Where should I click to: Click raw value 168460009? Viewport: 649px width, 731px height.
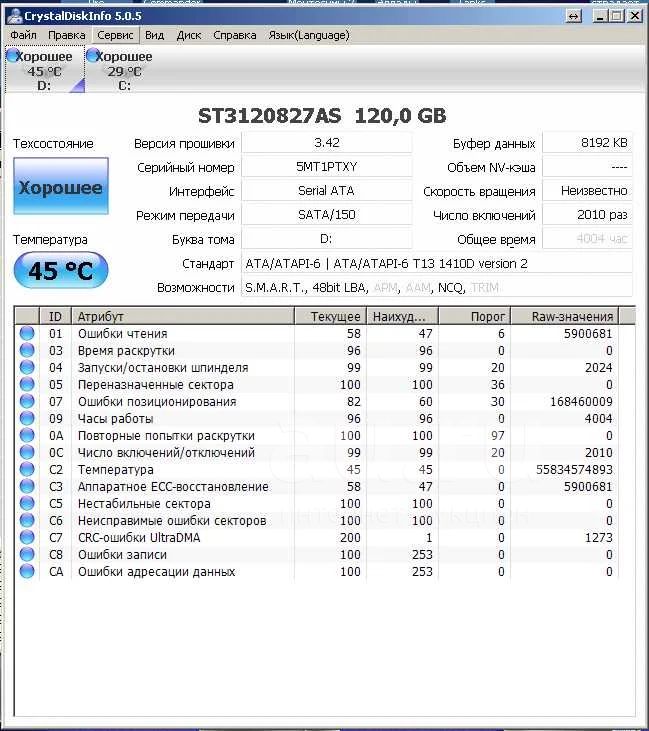coord(581,401)
